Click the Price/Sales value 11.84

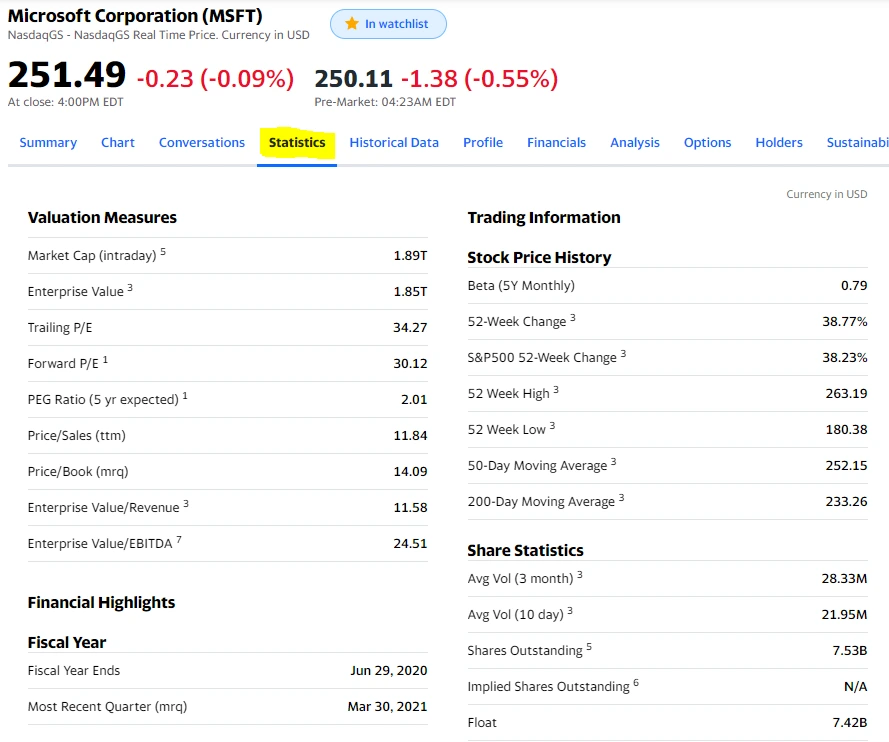(x=410, y=435)
